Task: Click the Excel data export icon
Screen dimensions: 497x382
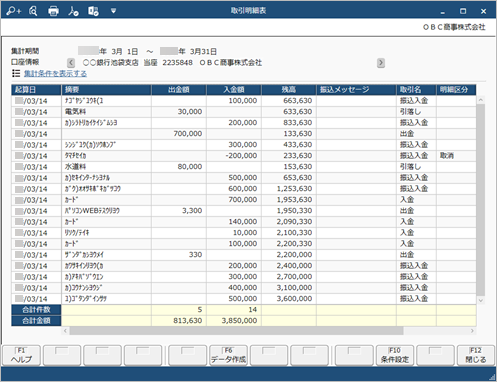Action: click(93, 11)
